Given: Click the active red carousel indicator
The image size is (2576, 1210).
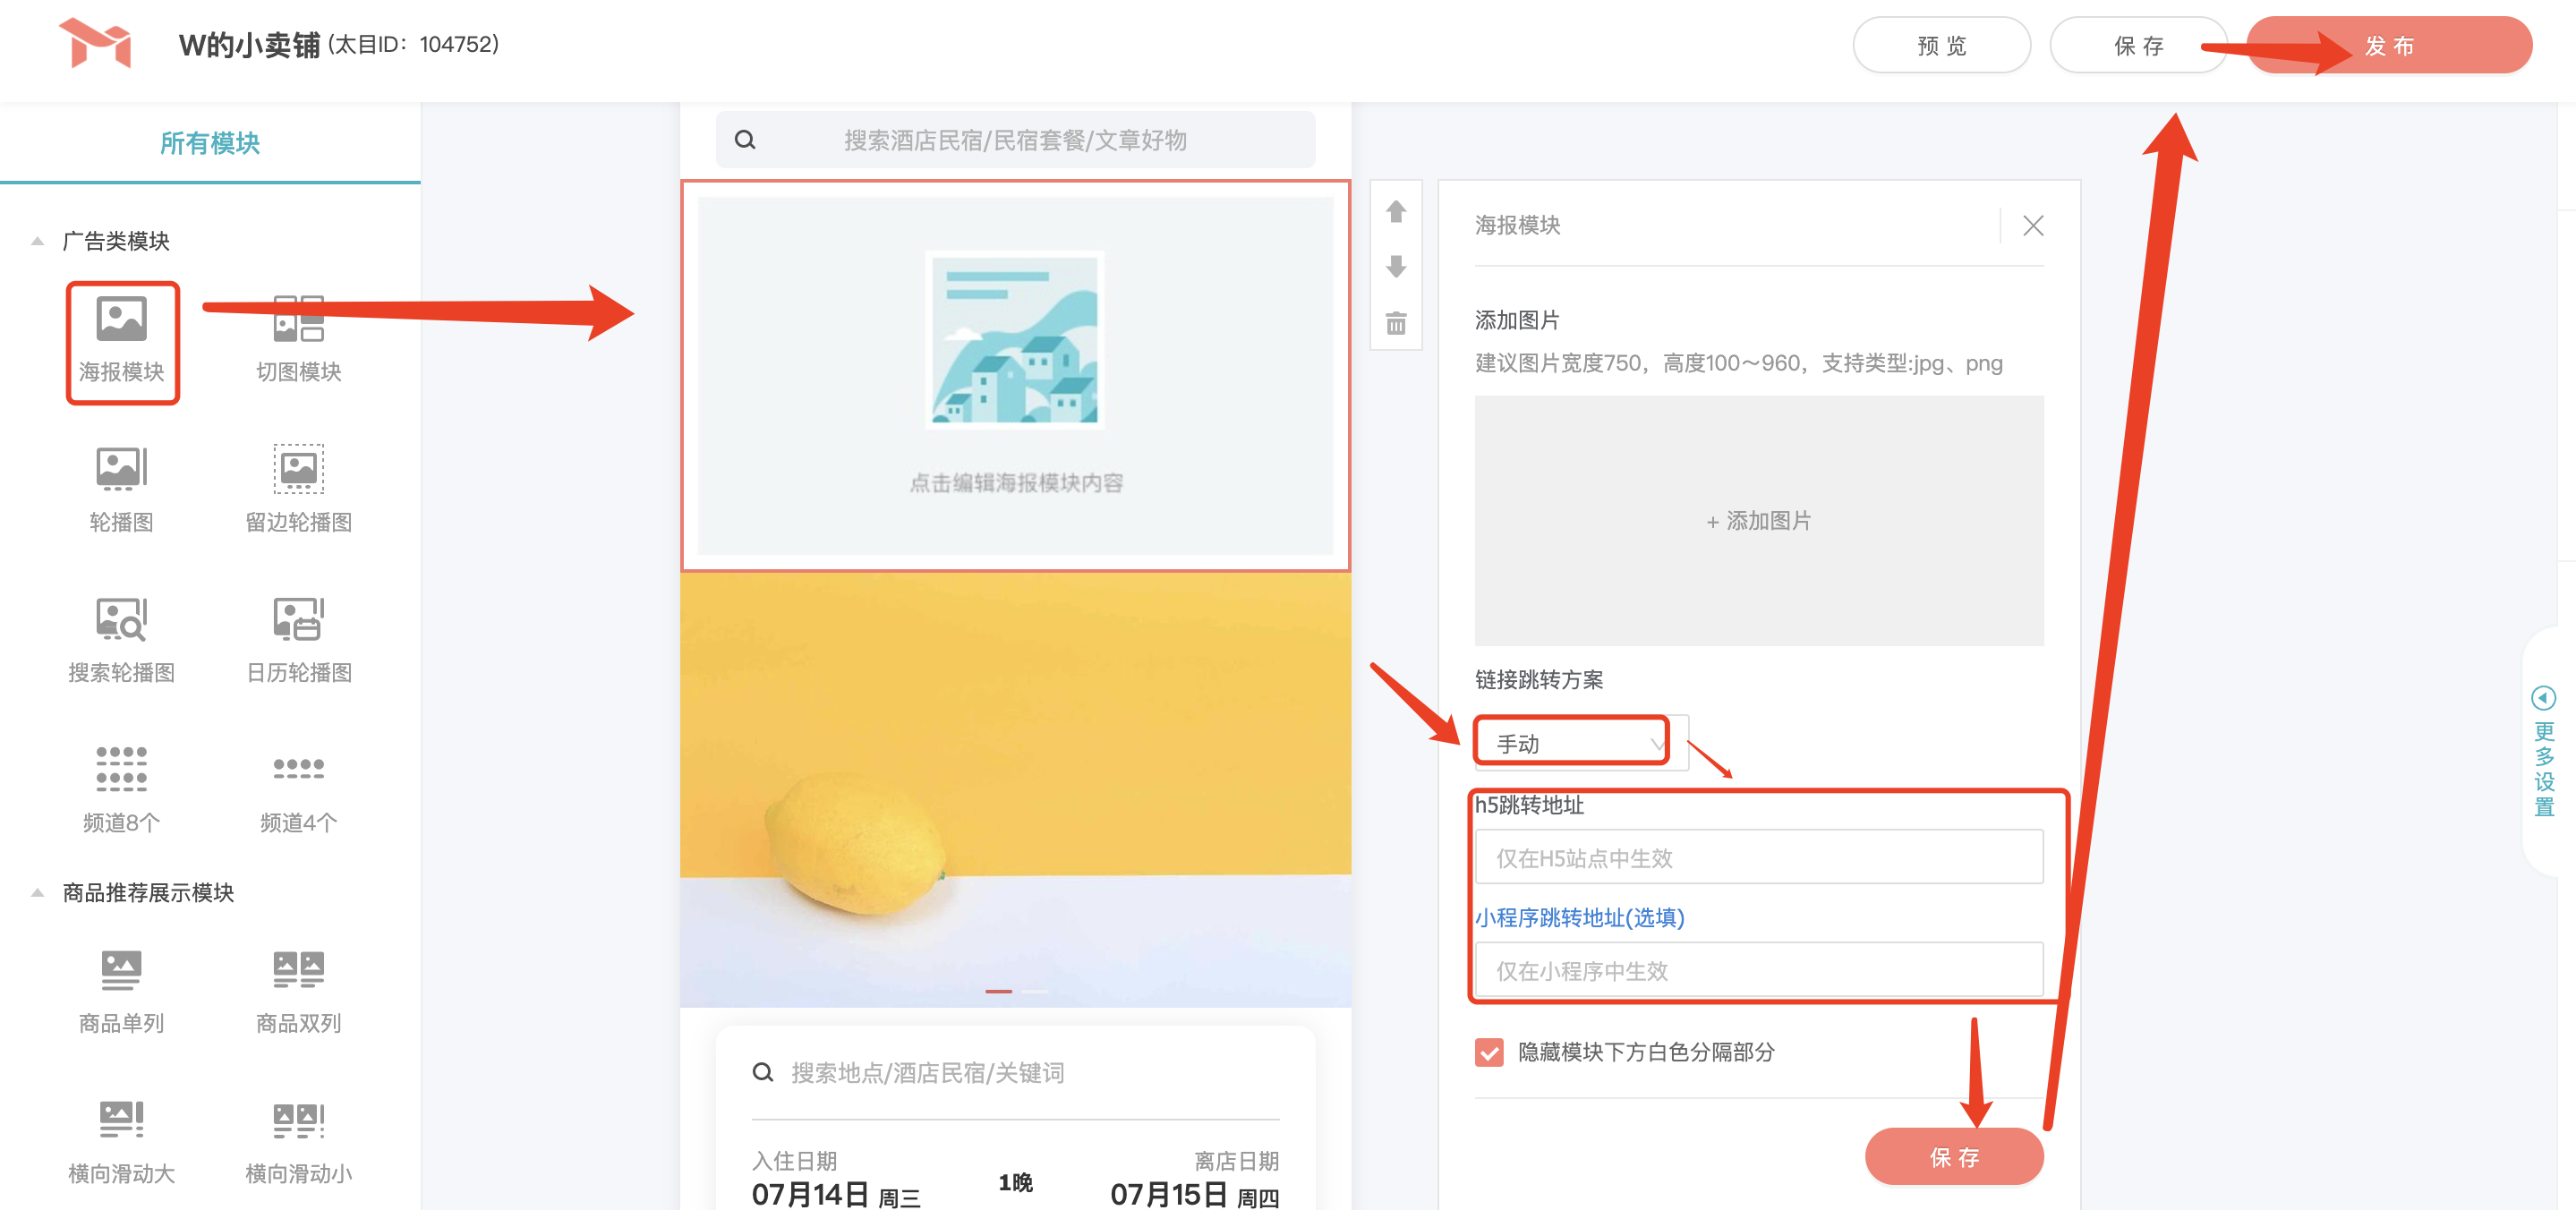Looking at the screenshot, I should (998, 991).
